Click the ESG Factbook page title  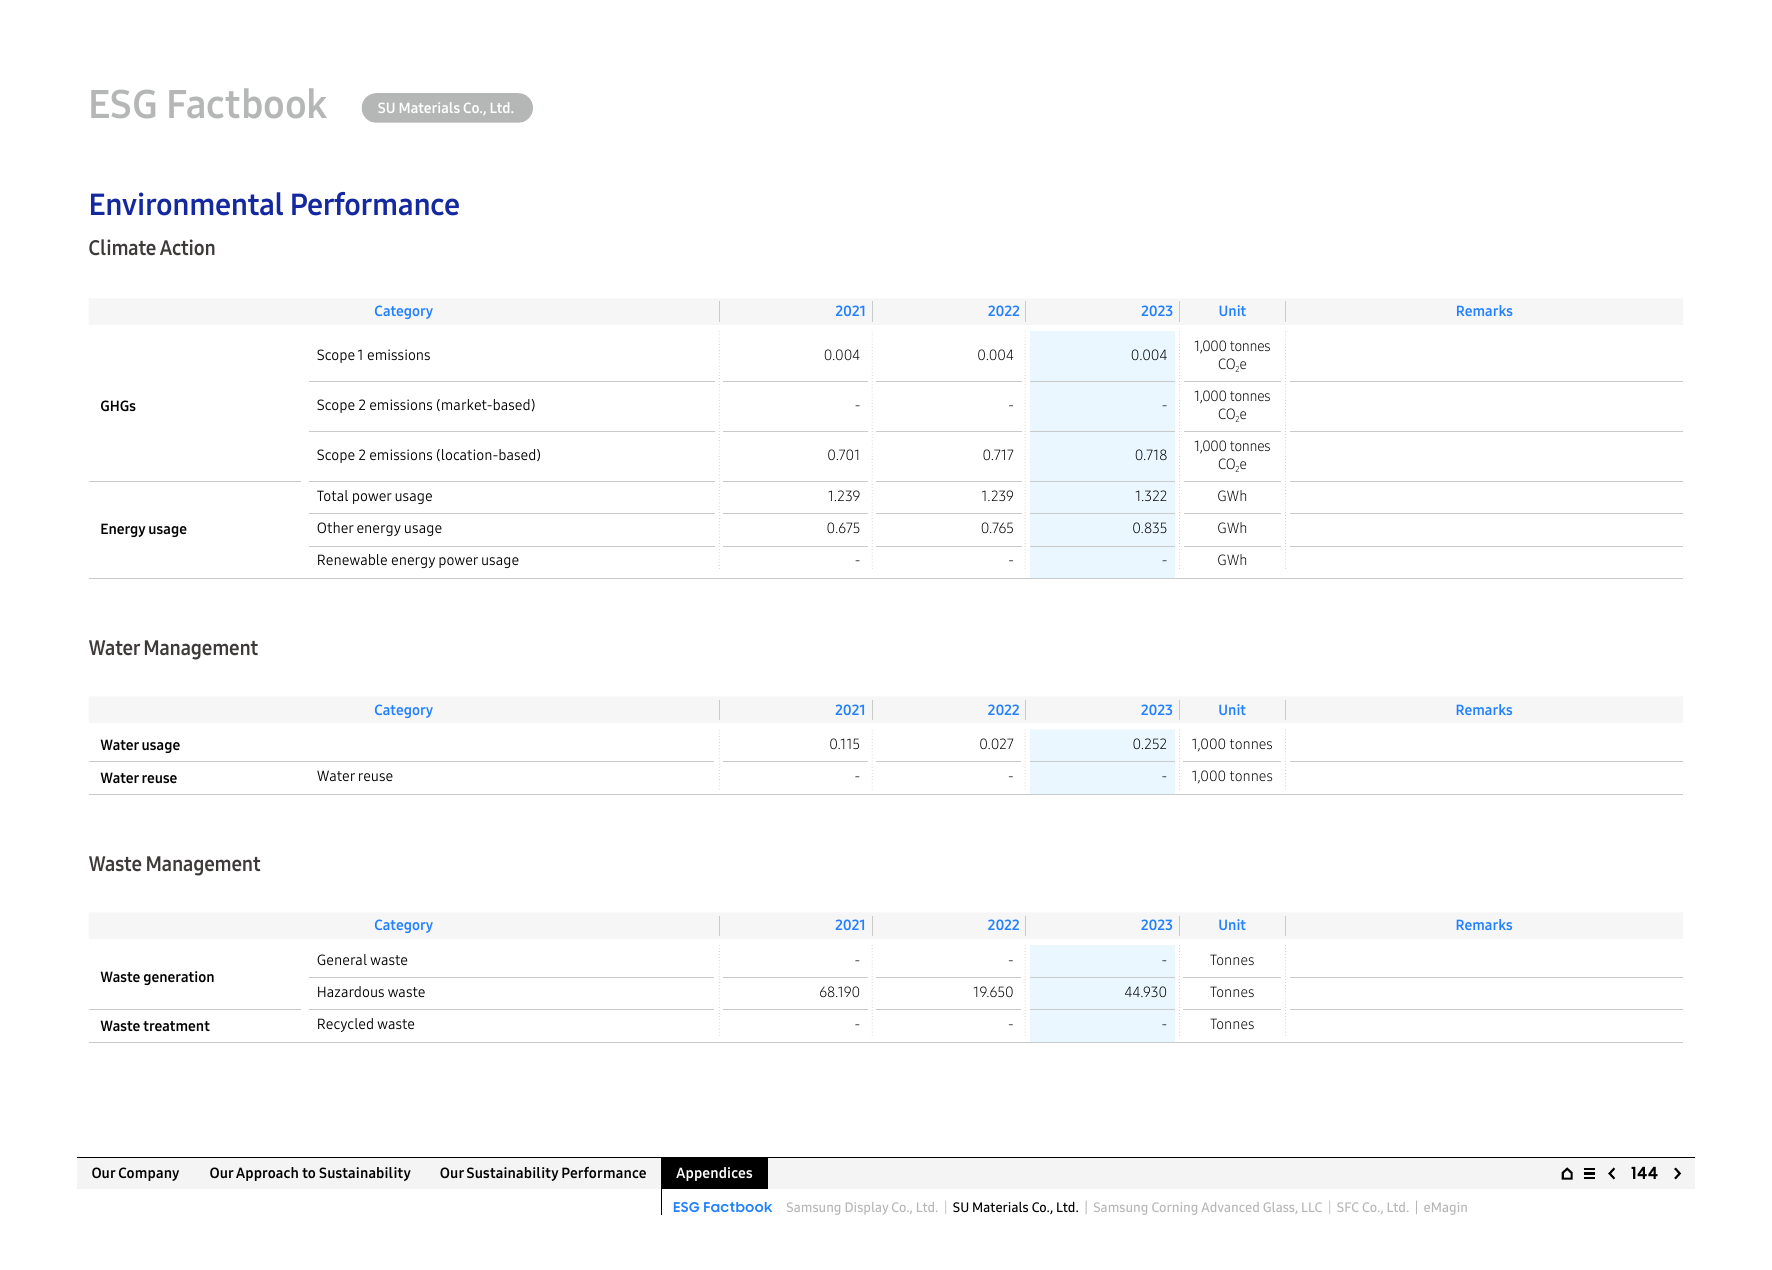point(208,105)
